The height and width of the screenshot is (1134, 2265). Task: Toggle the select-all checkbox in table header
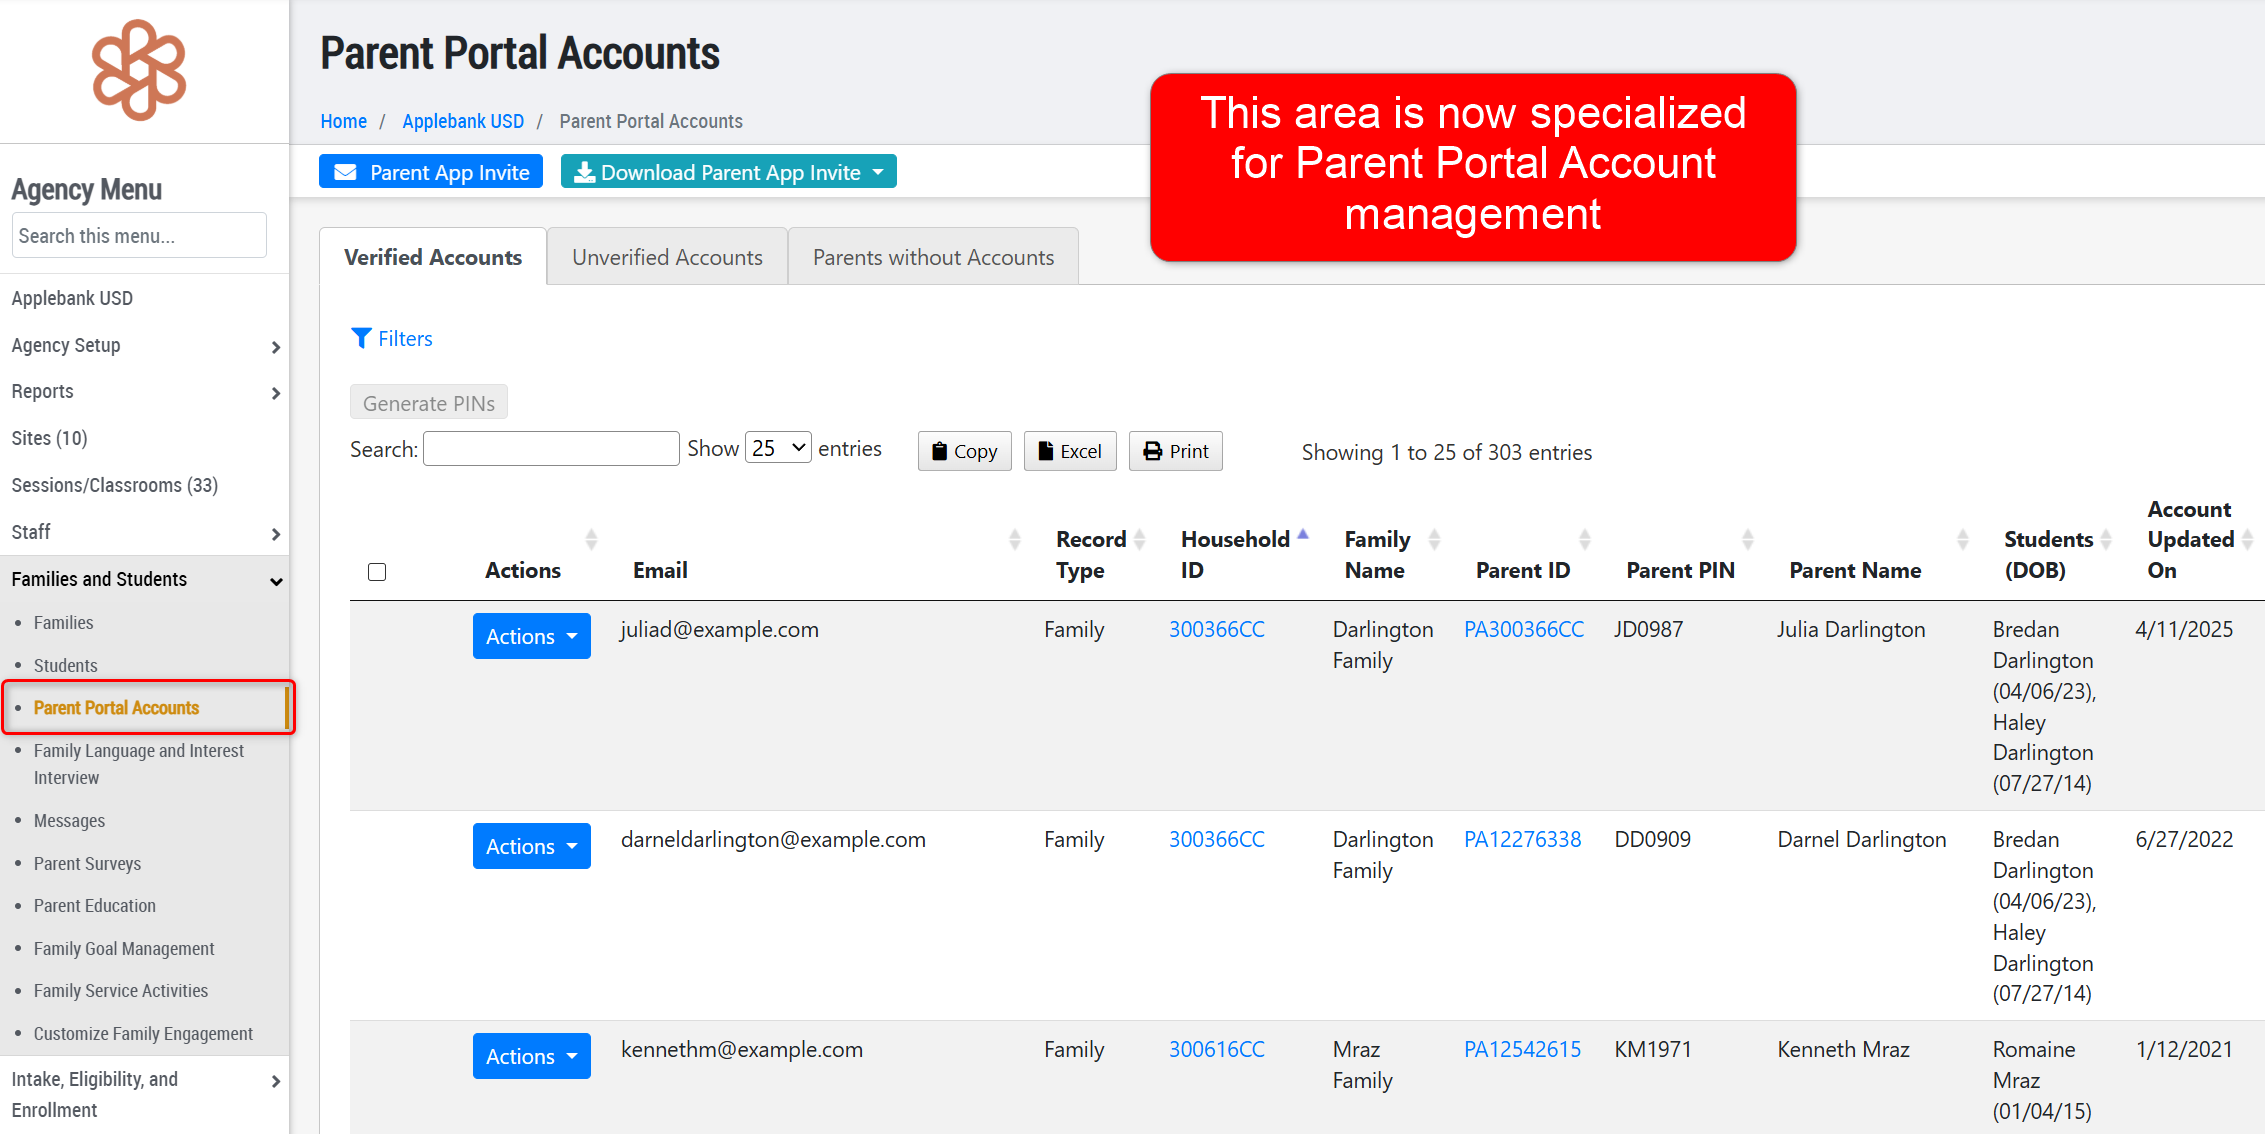(x=377, y=572)
